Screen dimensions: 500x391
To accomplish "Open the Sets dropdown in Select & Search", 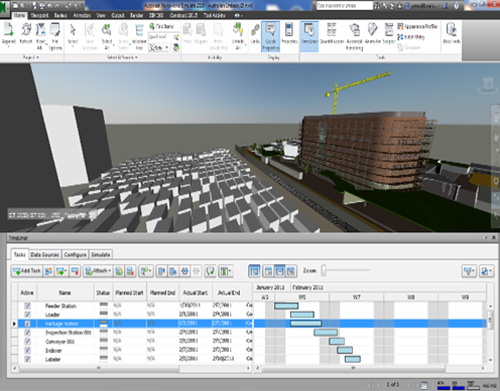I will (159, 48).
